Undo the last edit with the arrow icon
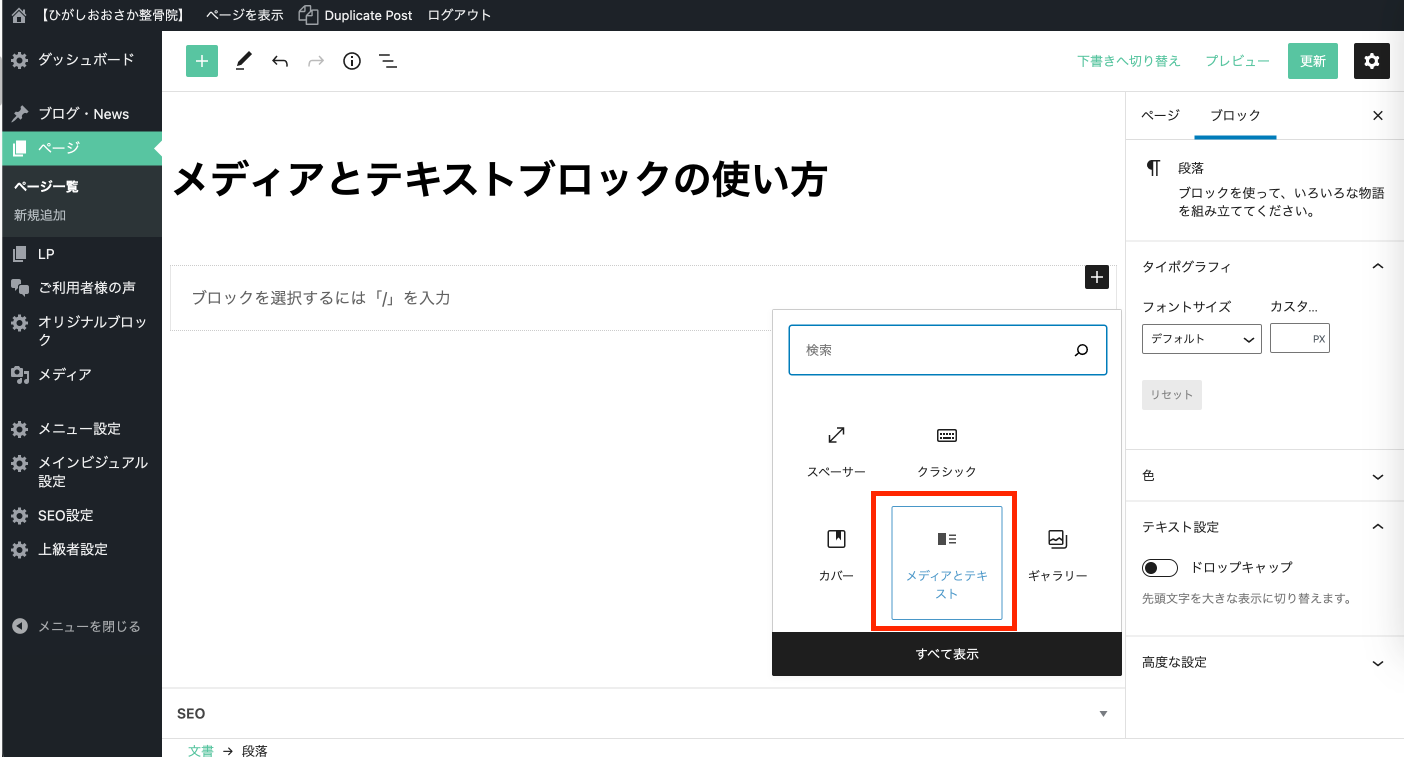1404x757 pixels. point(280,61)
